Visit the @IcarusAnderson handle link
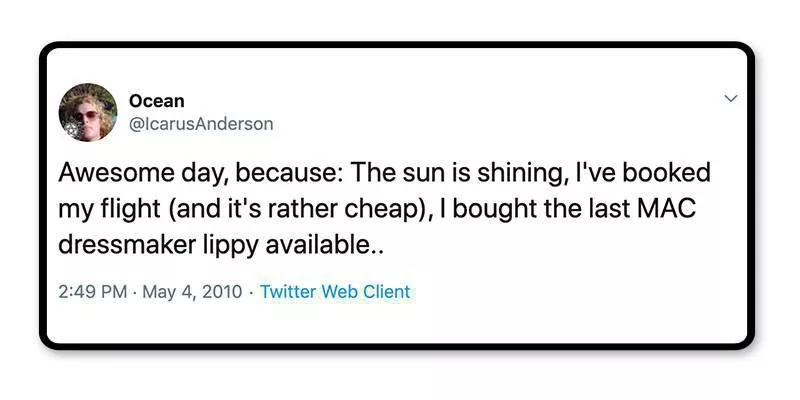 (x=201, y=124)
